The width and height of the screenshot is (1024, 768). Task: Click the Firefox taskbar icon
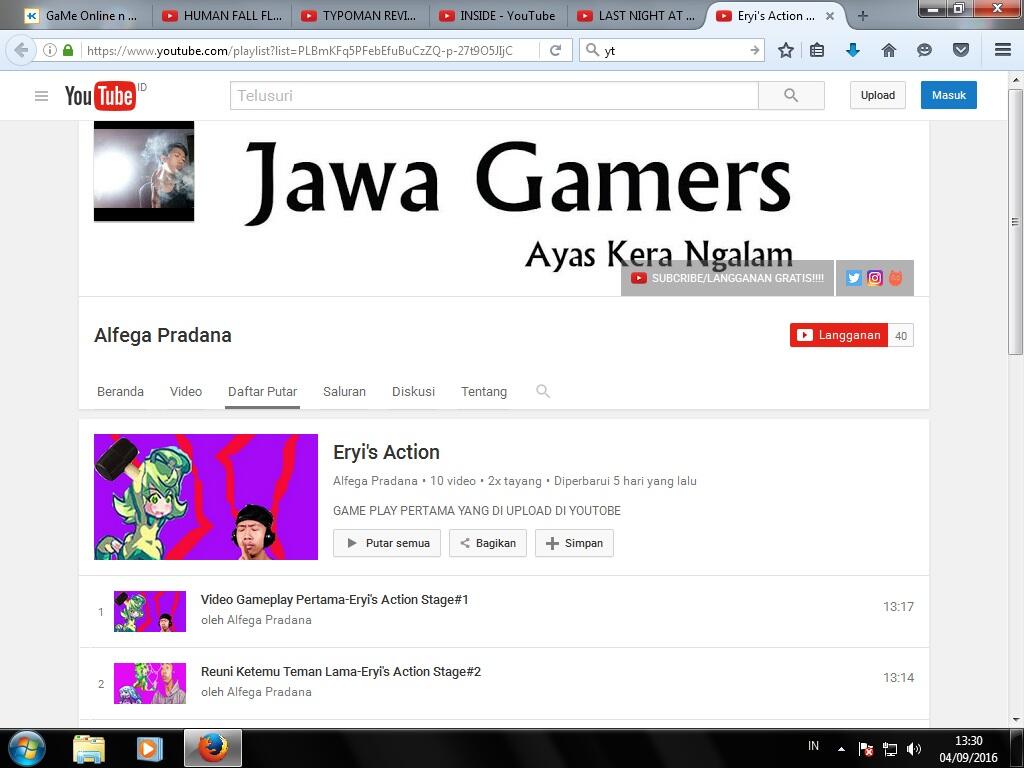pyautogui.click(x=213, y=748)
